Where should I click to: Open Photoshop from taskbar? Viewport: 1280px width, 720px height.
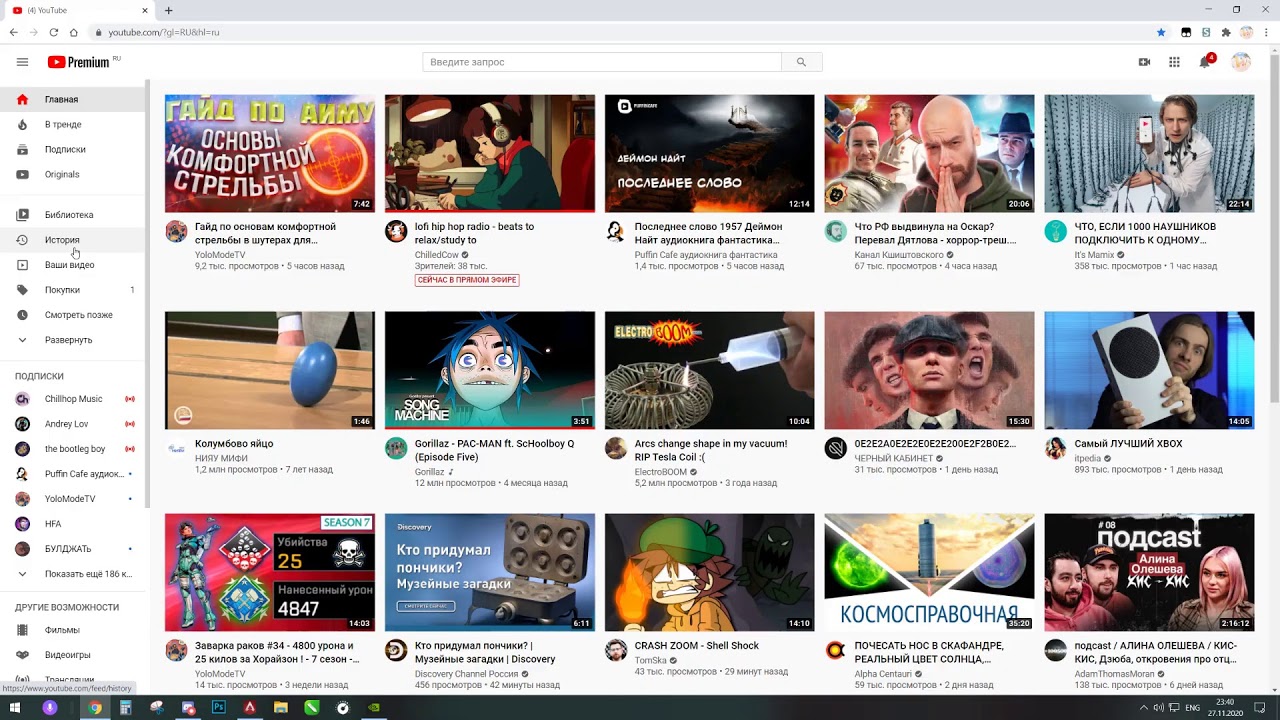point(219,708)
